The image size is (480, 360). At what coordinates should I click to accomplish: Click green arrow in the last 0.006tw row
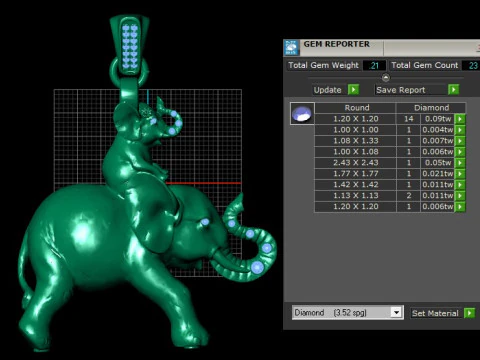click(460, 207)
